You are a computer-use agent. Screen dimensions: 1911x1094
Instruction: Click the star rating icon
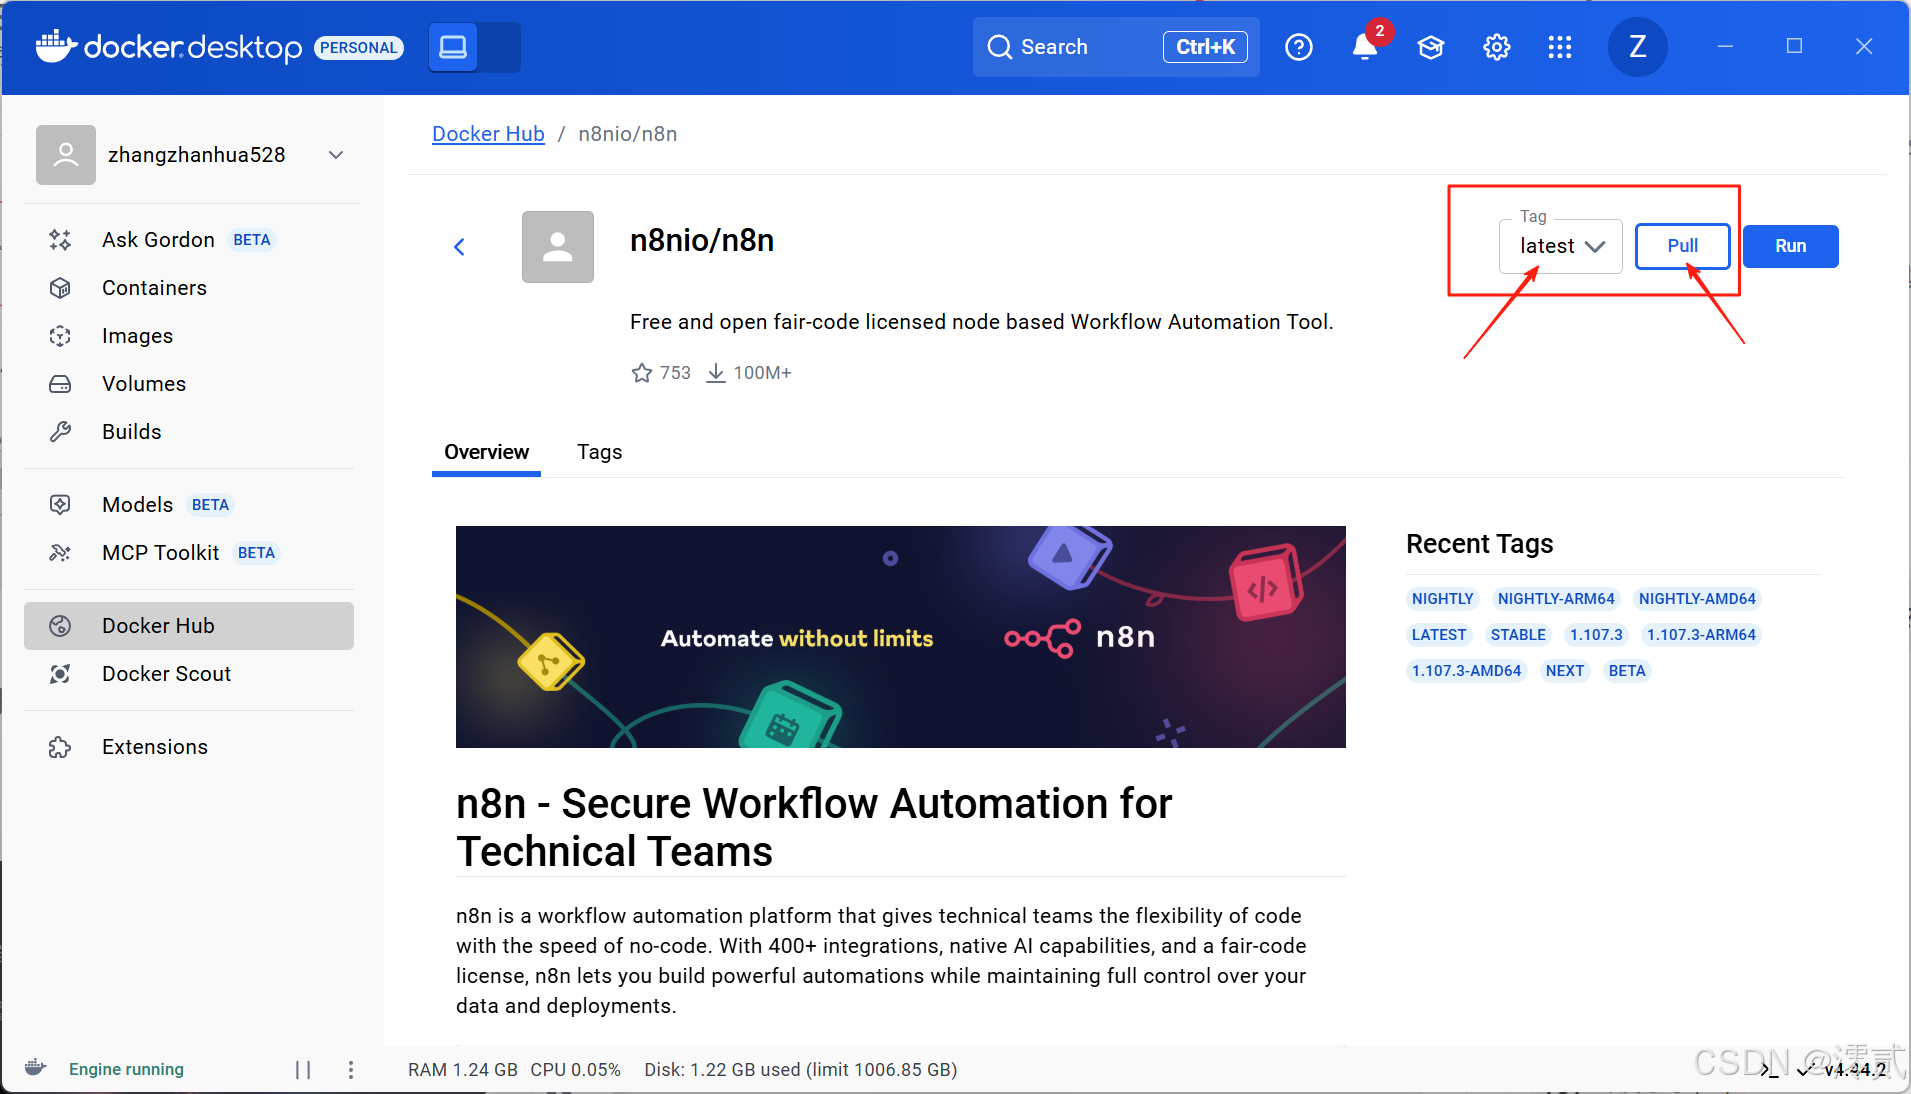(x=642, y=373)
